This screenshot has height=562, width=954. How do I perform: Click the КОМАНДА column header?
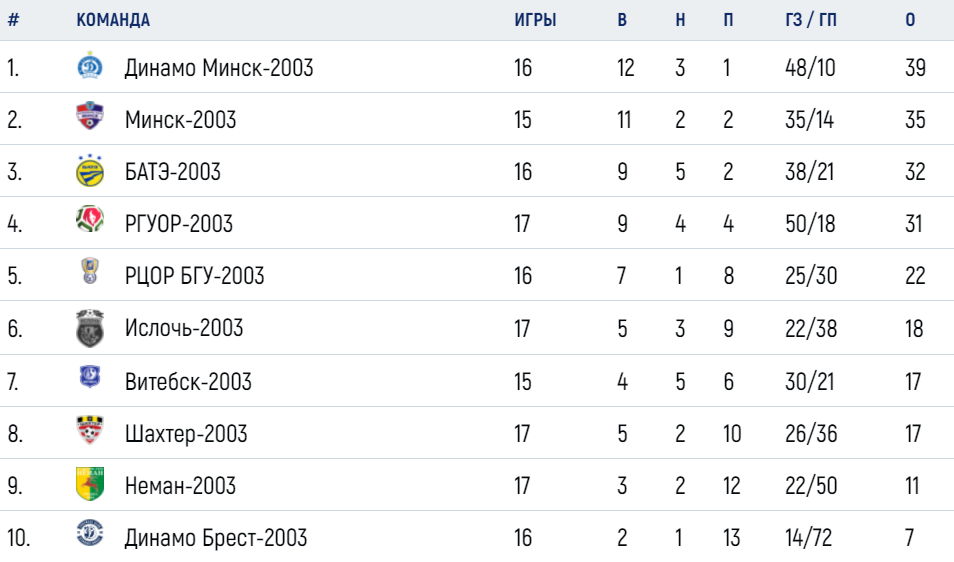[x=113, y=20]
